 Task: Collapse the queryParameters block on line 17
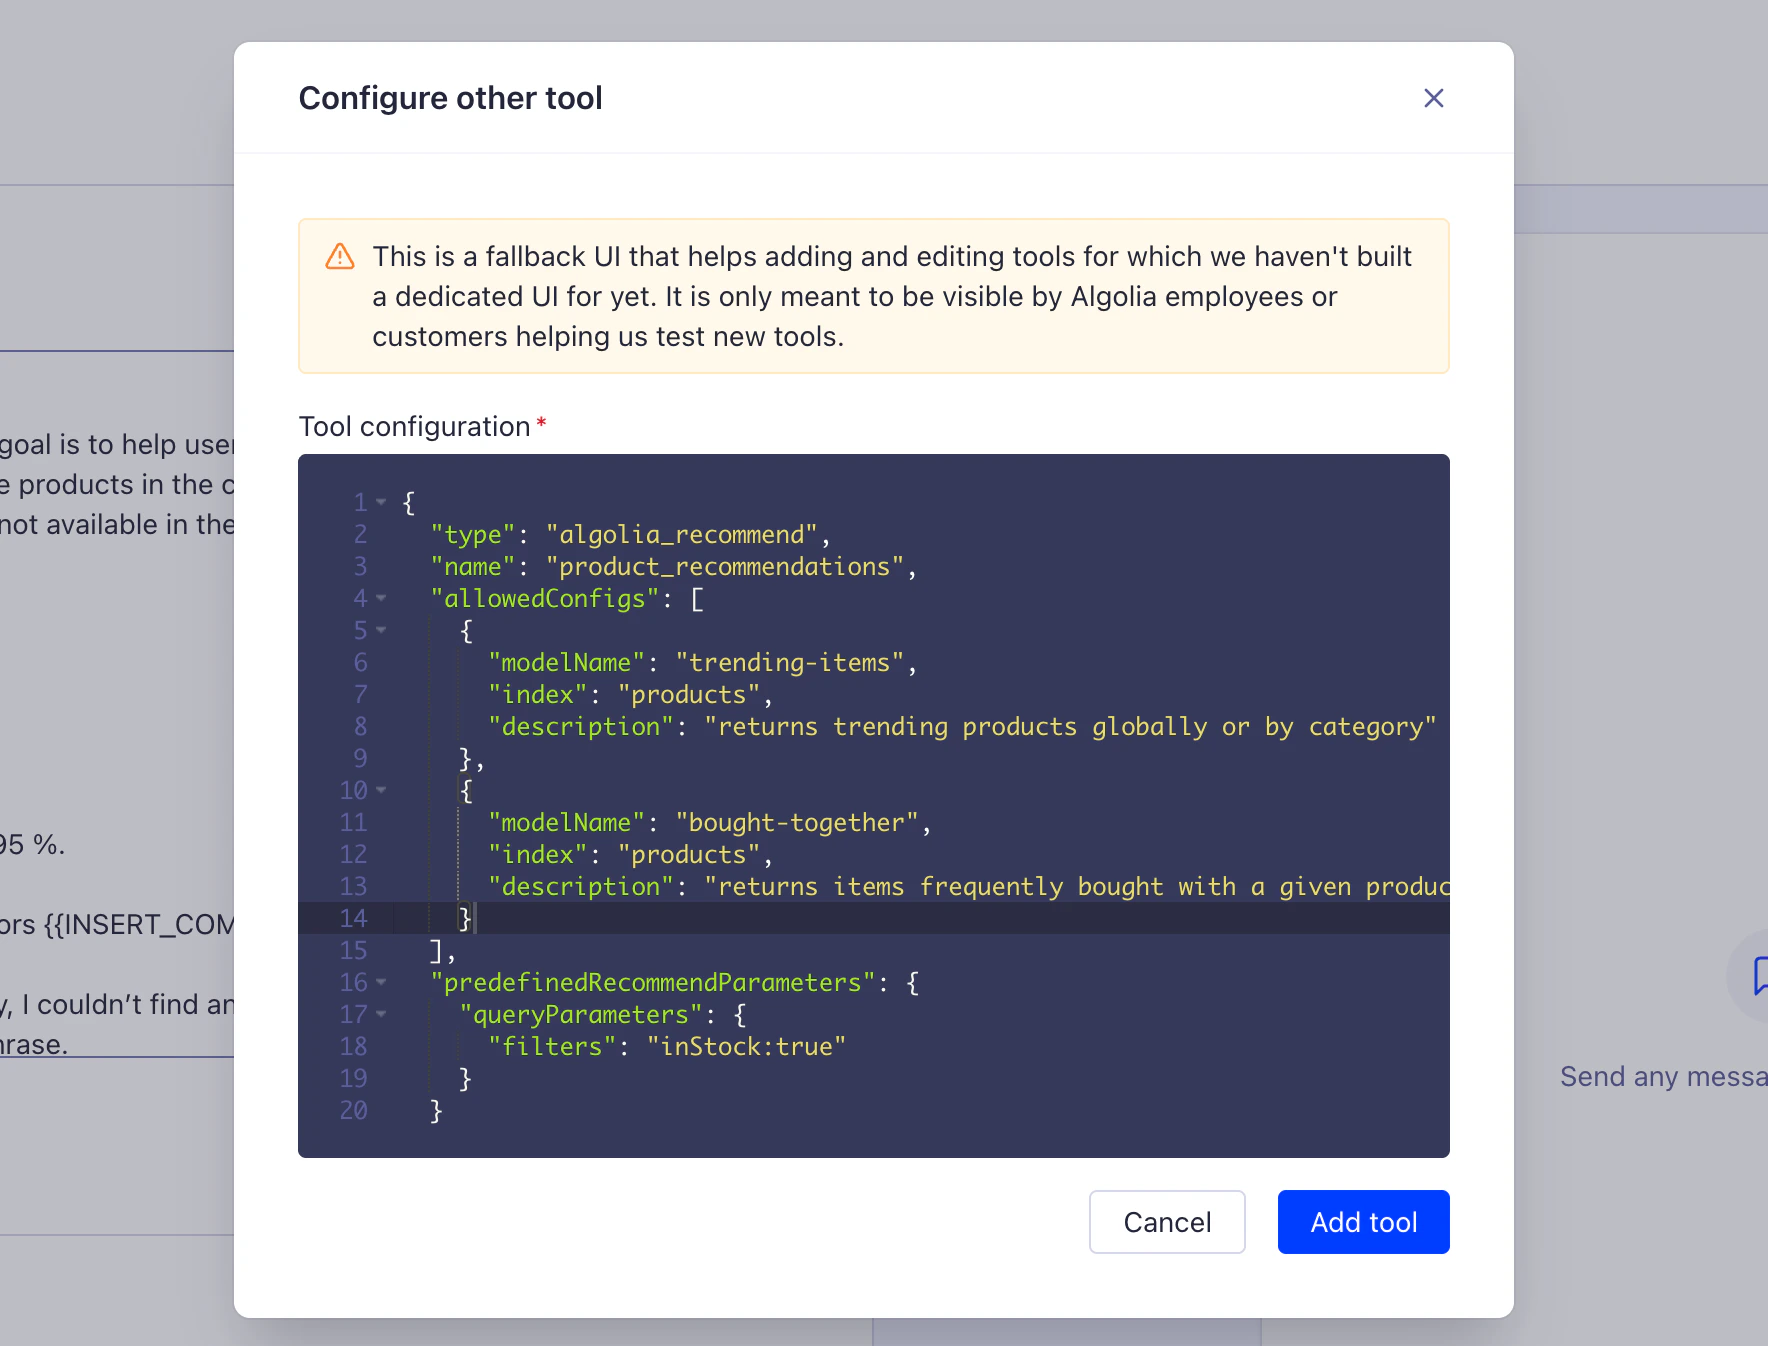point(381,1014)
